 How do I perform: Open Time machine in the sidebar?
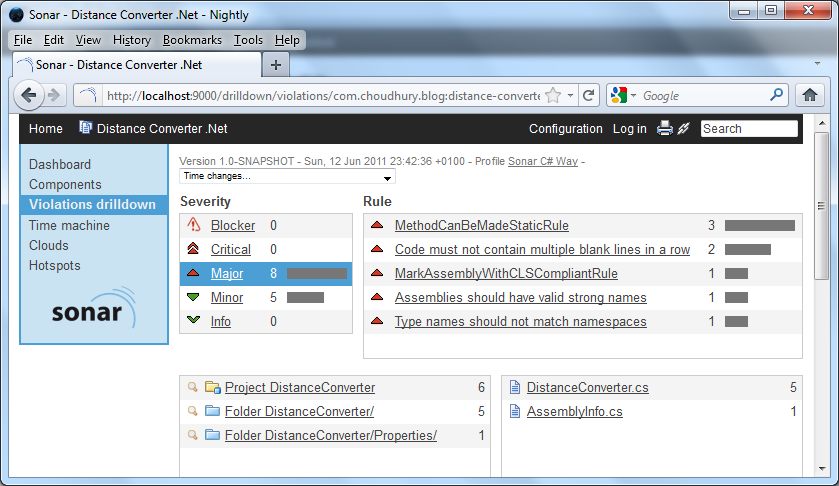click(69, 225)
